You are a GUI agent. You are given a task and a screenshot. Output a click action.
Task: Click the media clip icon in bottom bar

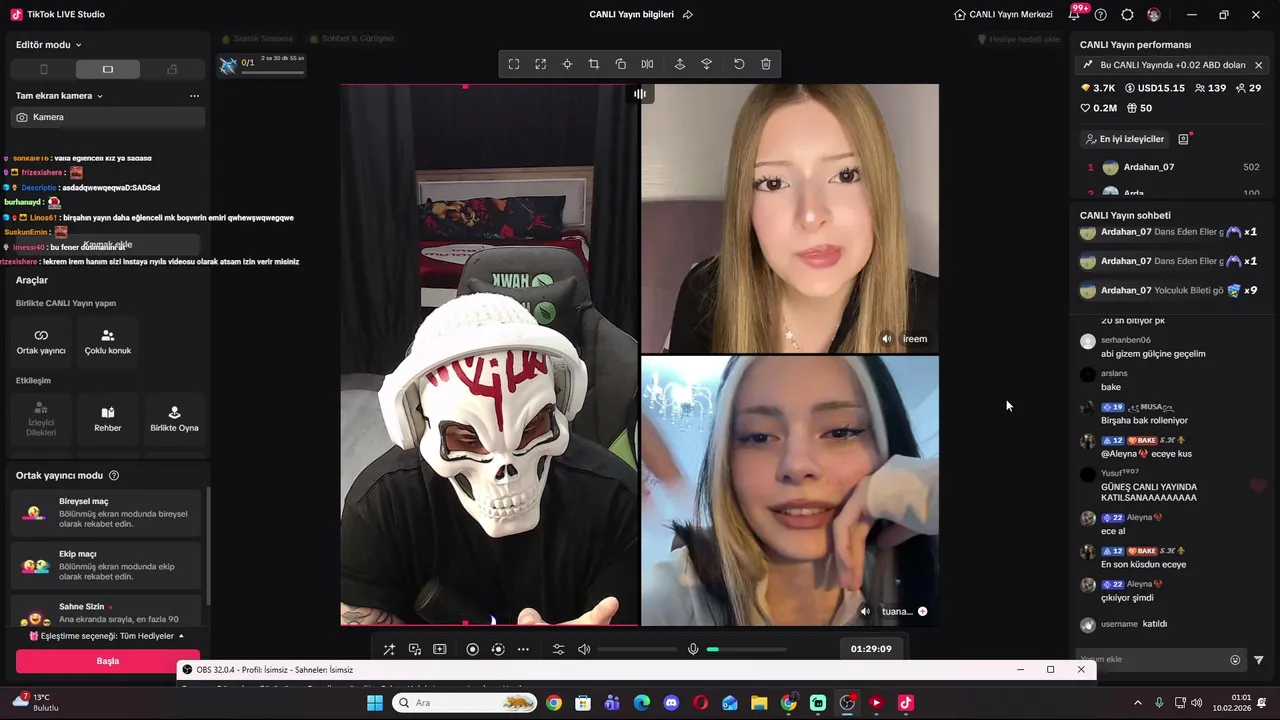[415, 649]
